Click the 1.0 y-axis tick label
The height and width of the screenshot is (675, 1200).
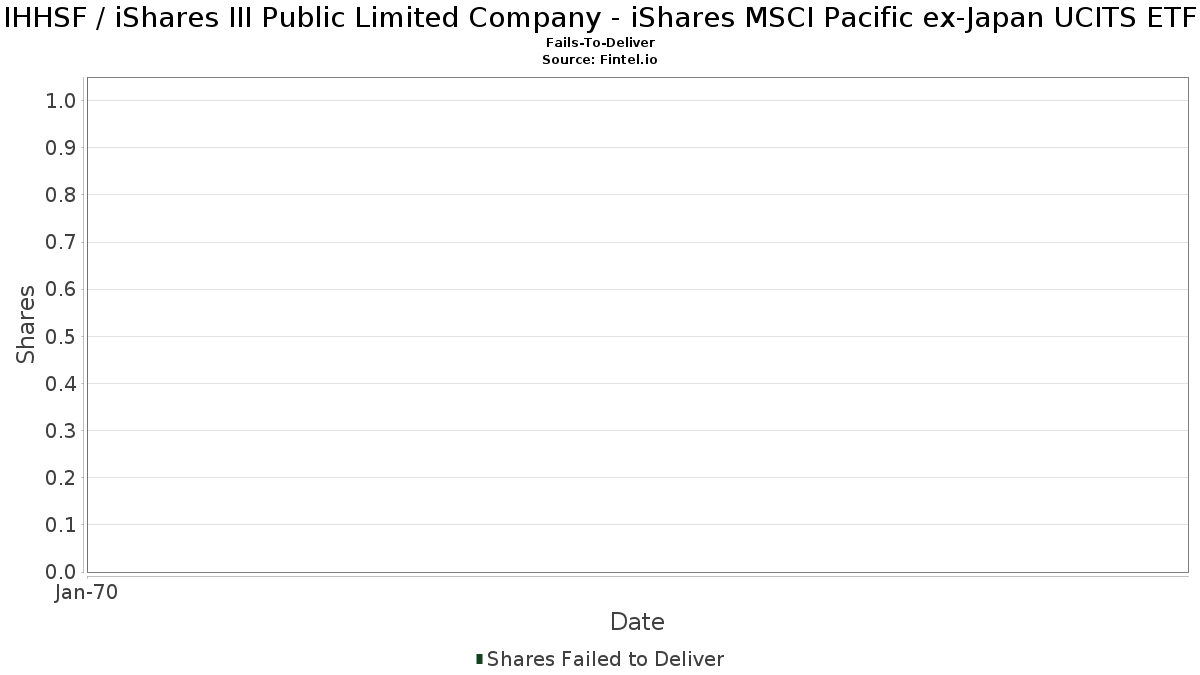61,101
